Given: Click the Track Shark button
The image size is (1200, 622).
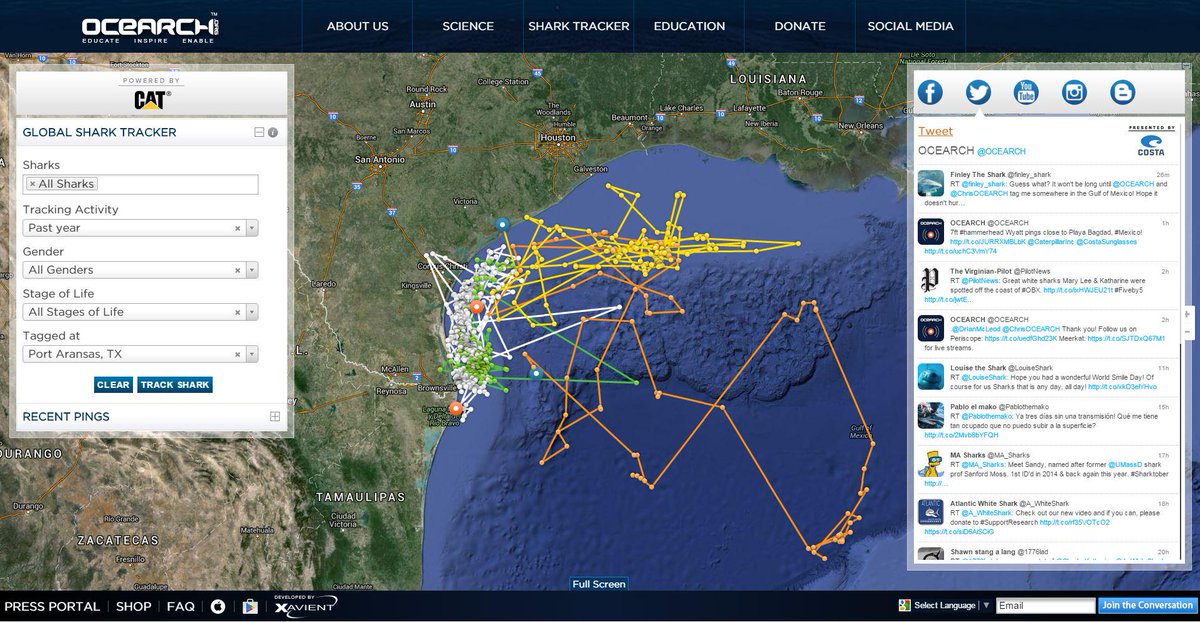Looking at the screenshot, I should pos(175,385).
